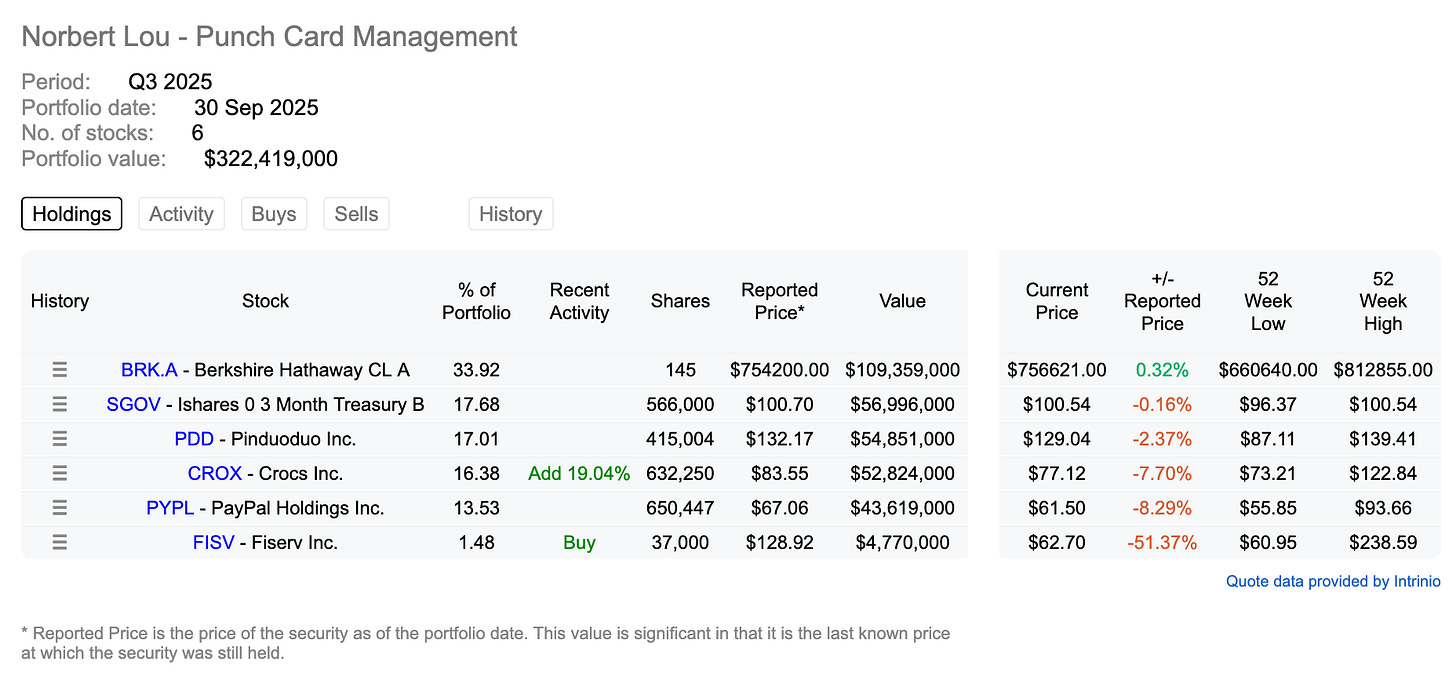
Task: Open the History tab
Action: coord(510,214)
